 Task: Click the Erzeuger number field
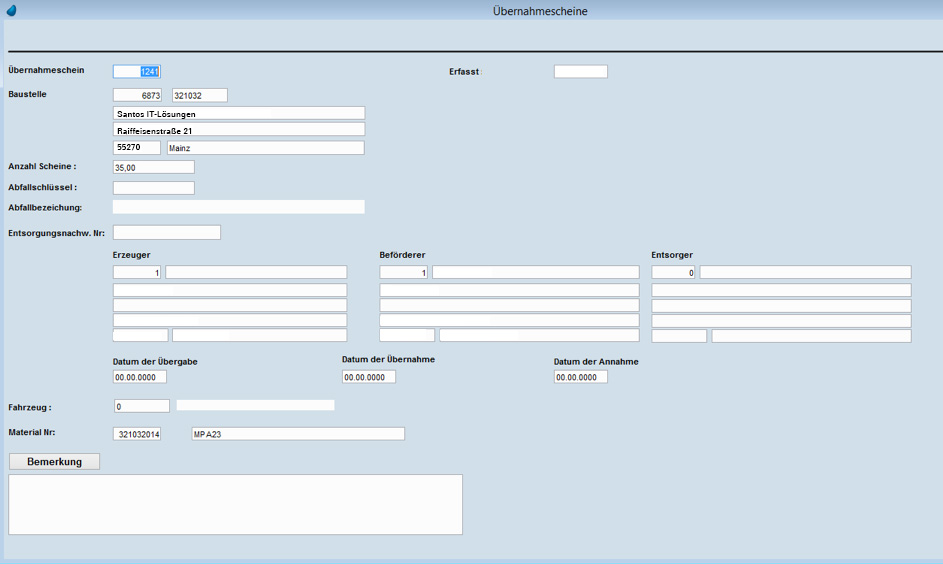click(137, 272)
